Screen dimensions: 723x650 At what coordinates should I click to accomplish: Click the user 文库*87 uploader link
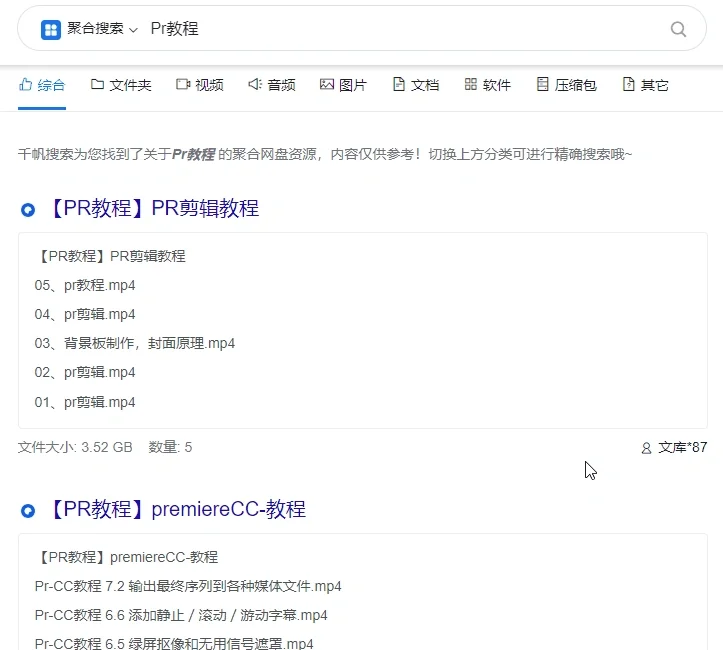(674, 447)
